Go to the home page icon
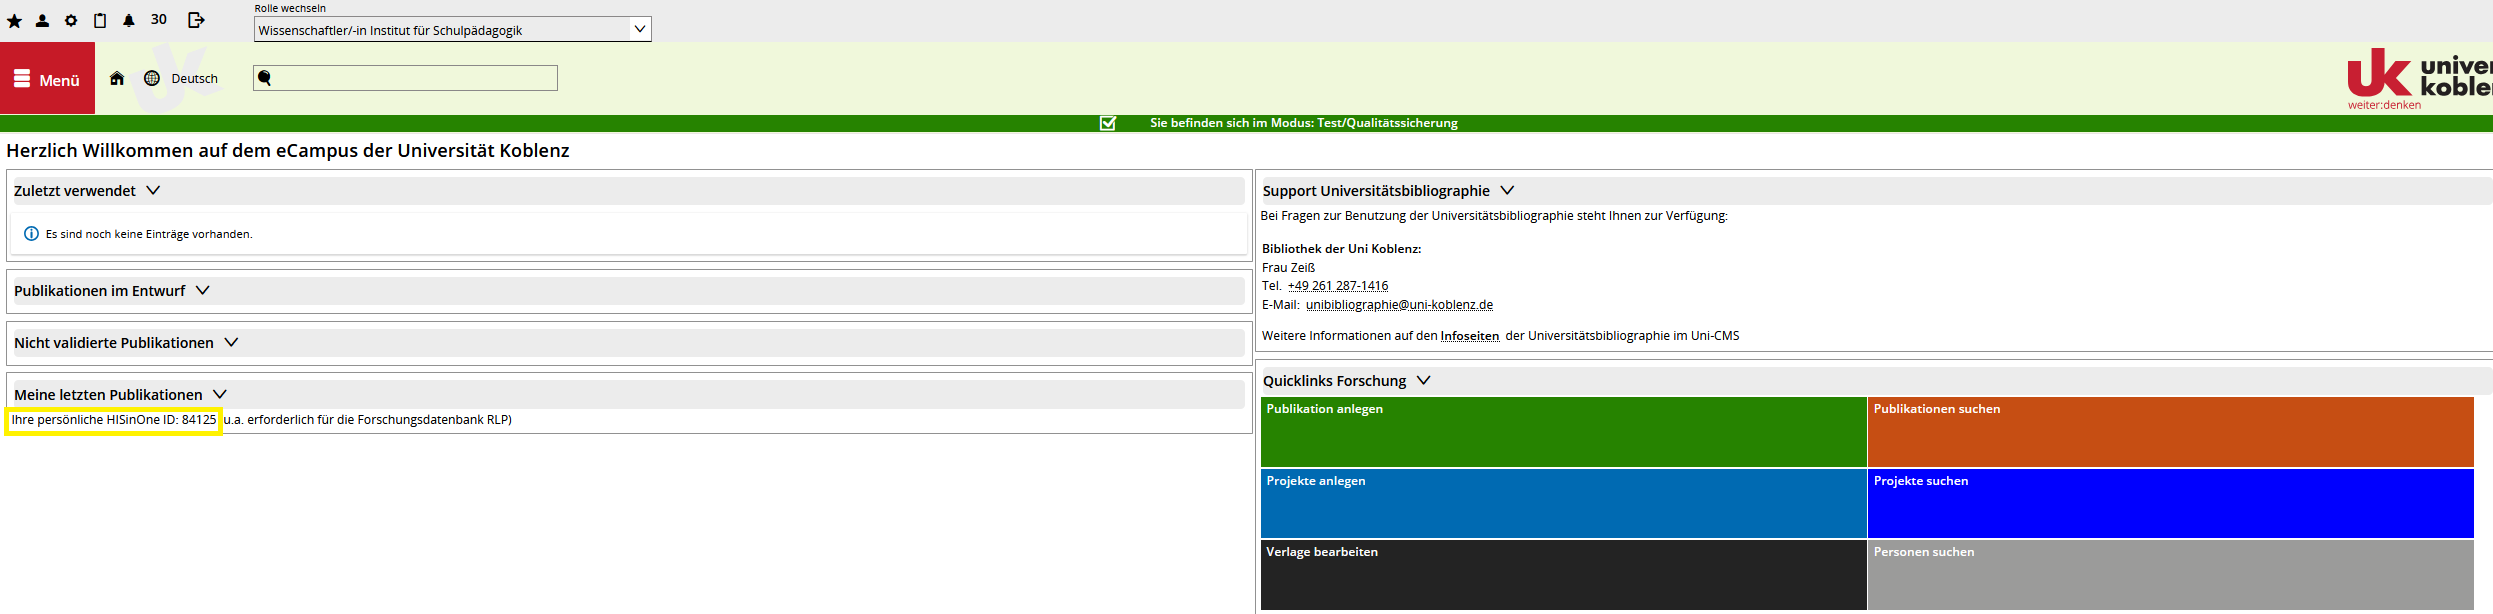Viewport: 2493px width, 614px height. (117, 79)
